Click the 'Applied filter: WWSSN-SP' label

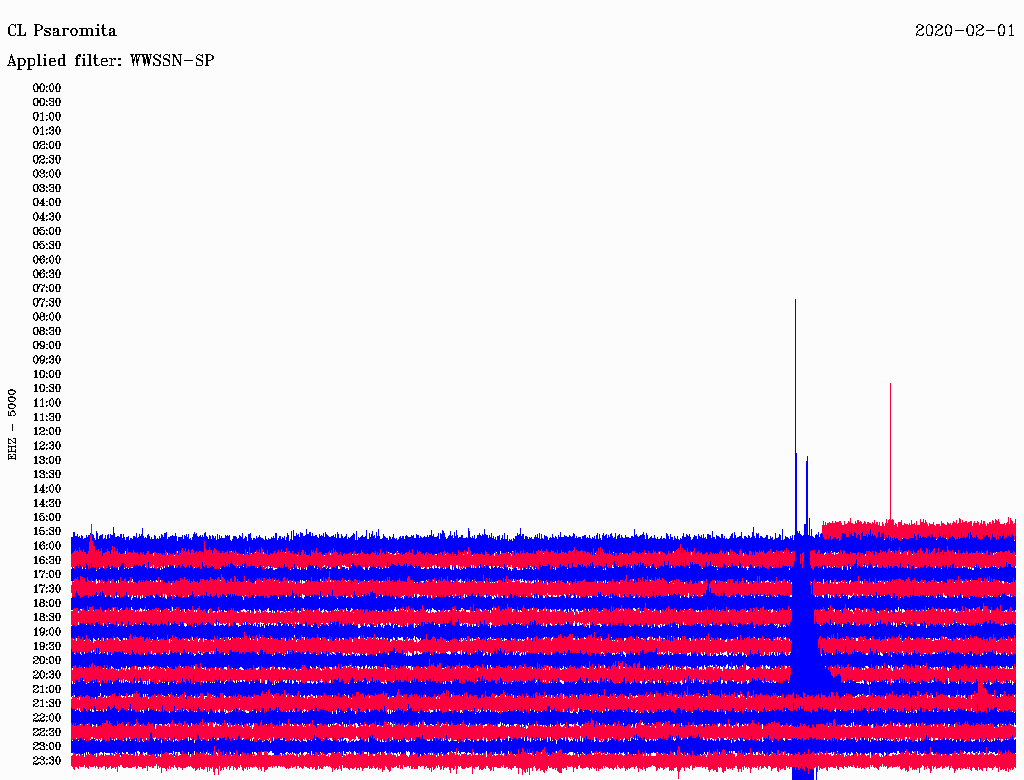(110, 61)
